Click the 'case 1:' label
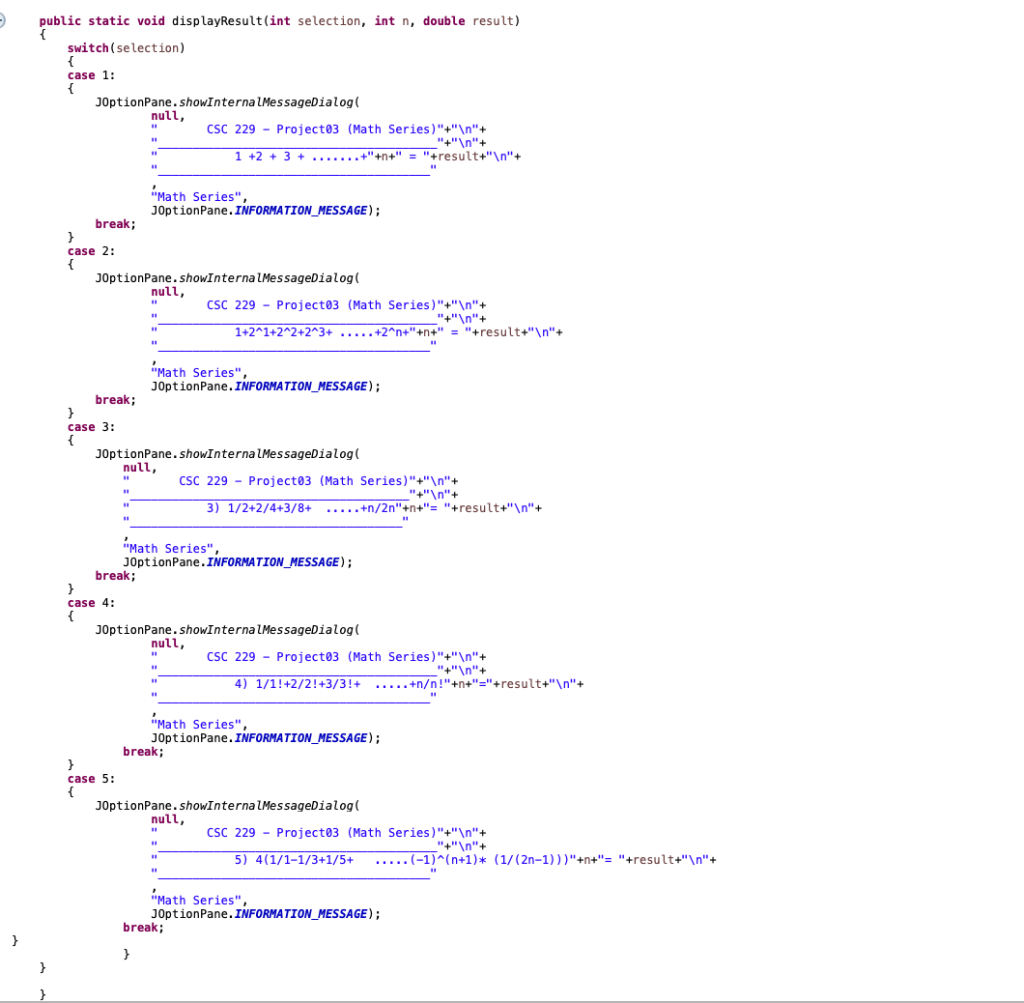 pyautogui.click(x=91, y=75)
